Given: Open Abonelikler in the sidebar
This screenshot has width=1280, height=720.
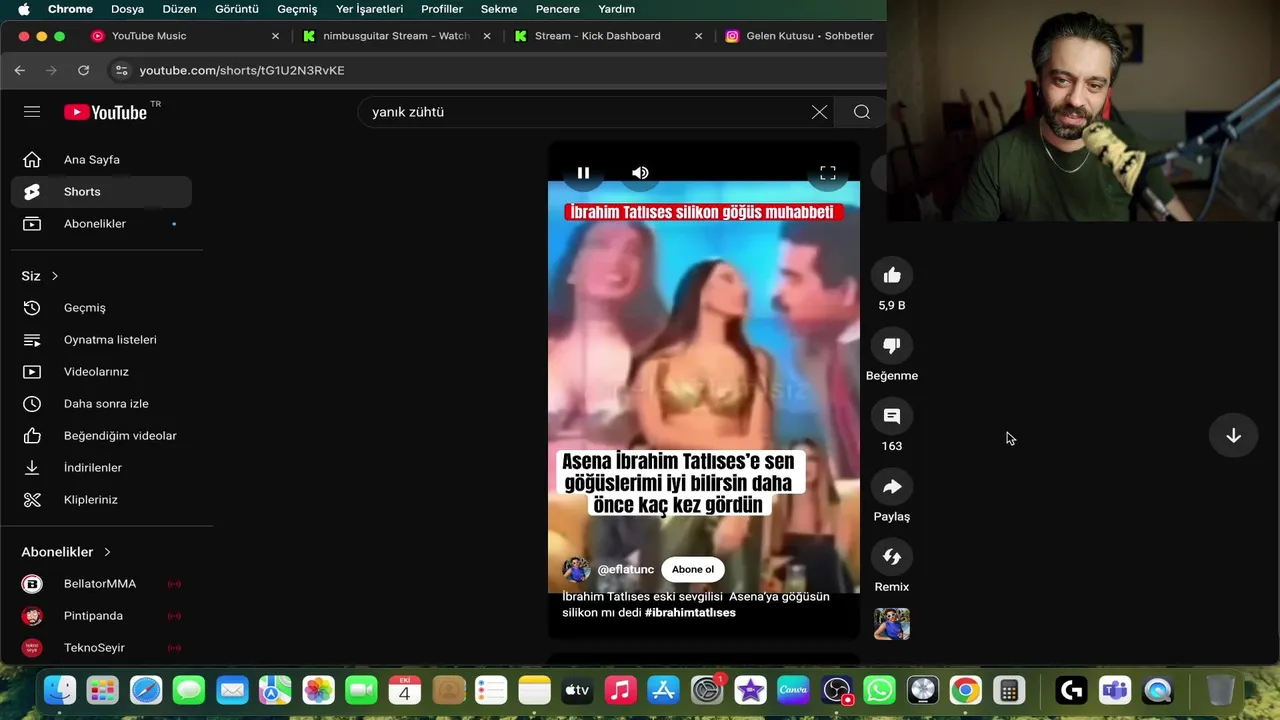Looking at the screenshot, I should point(101,224).
